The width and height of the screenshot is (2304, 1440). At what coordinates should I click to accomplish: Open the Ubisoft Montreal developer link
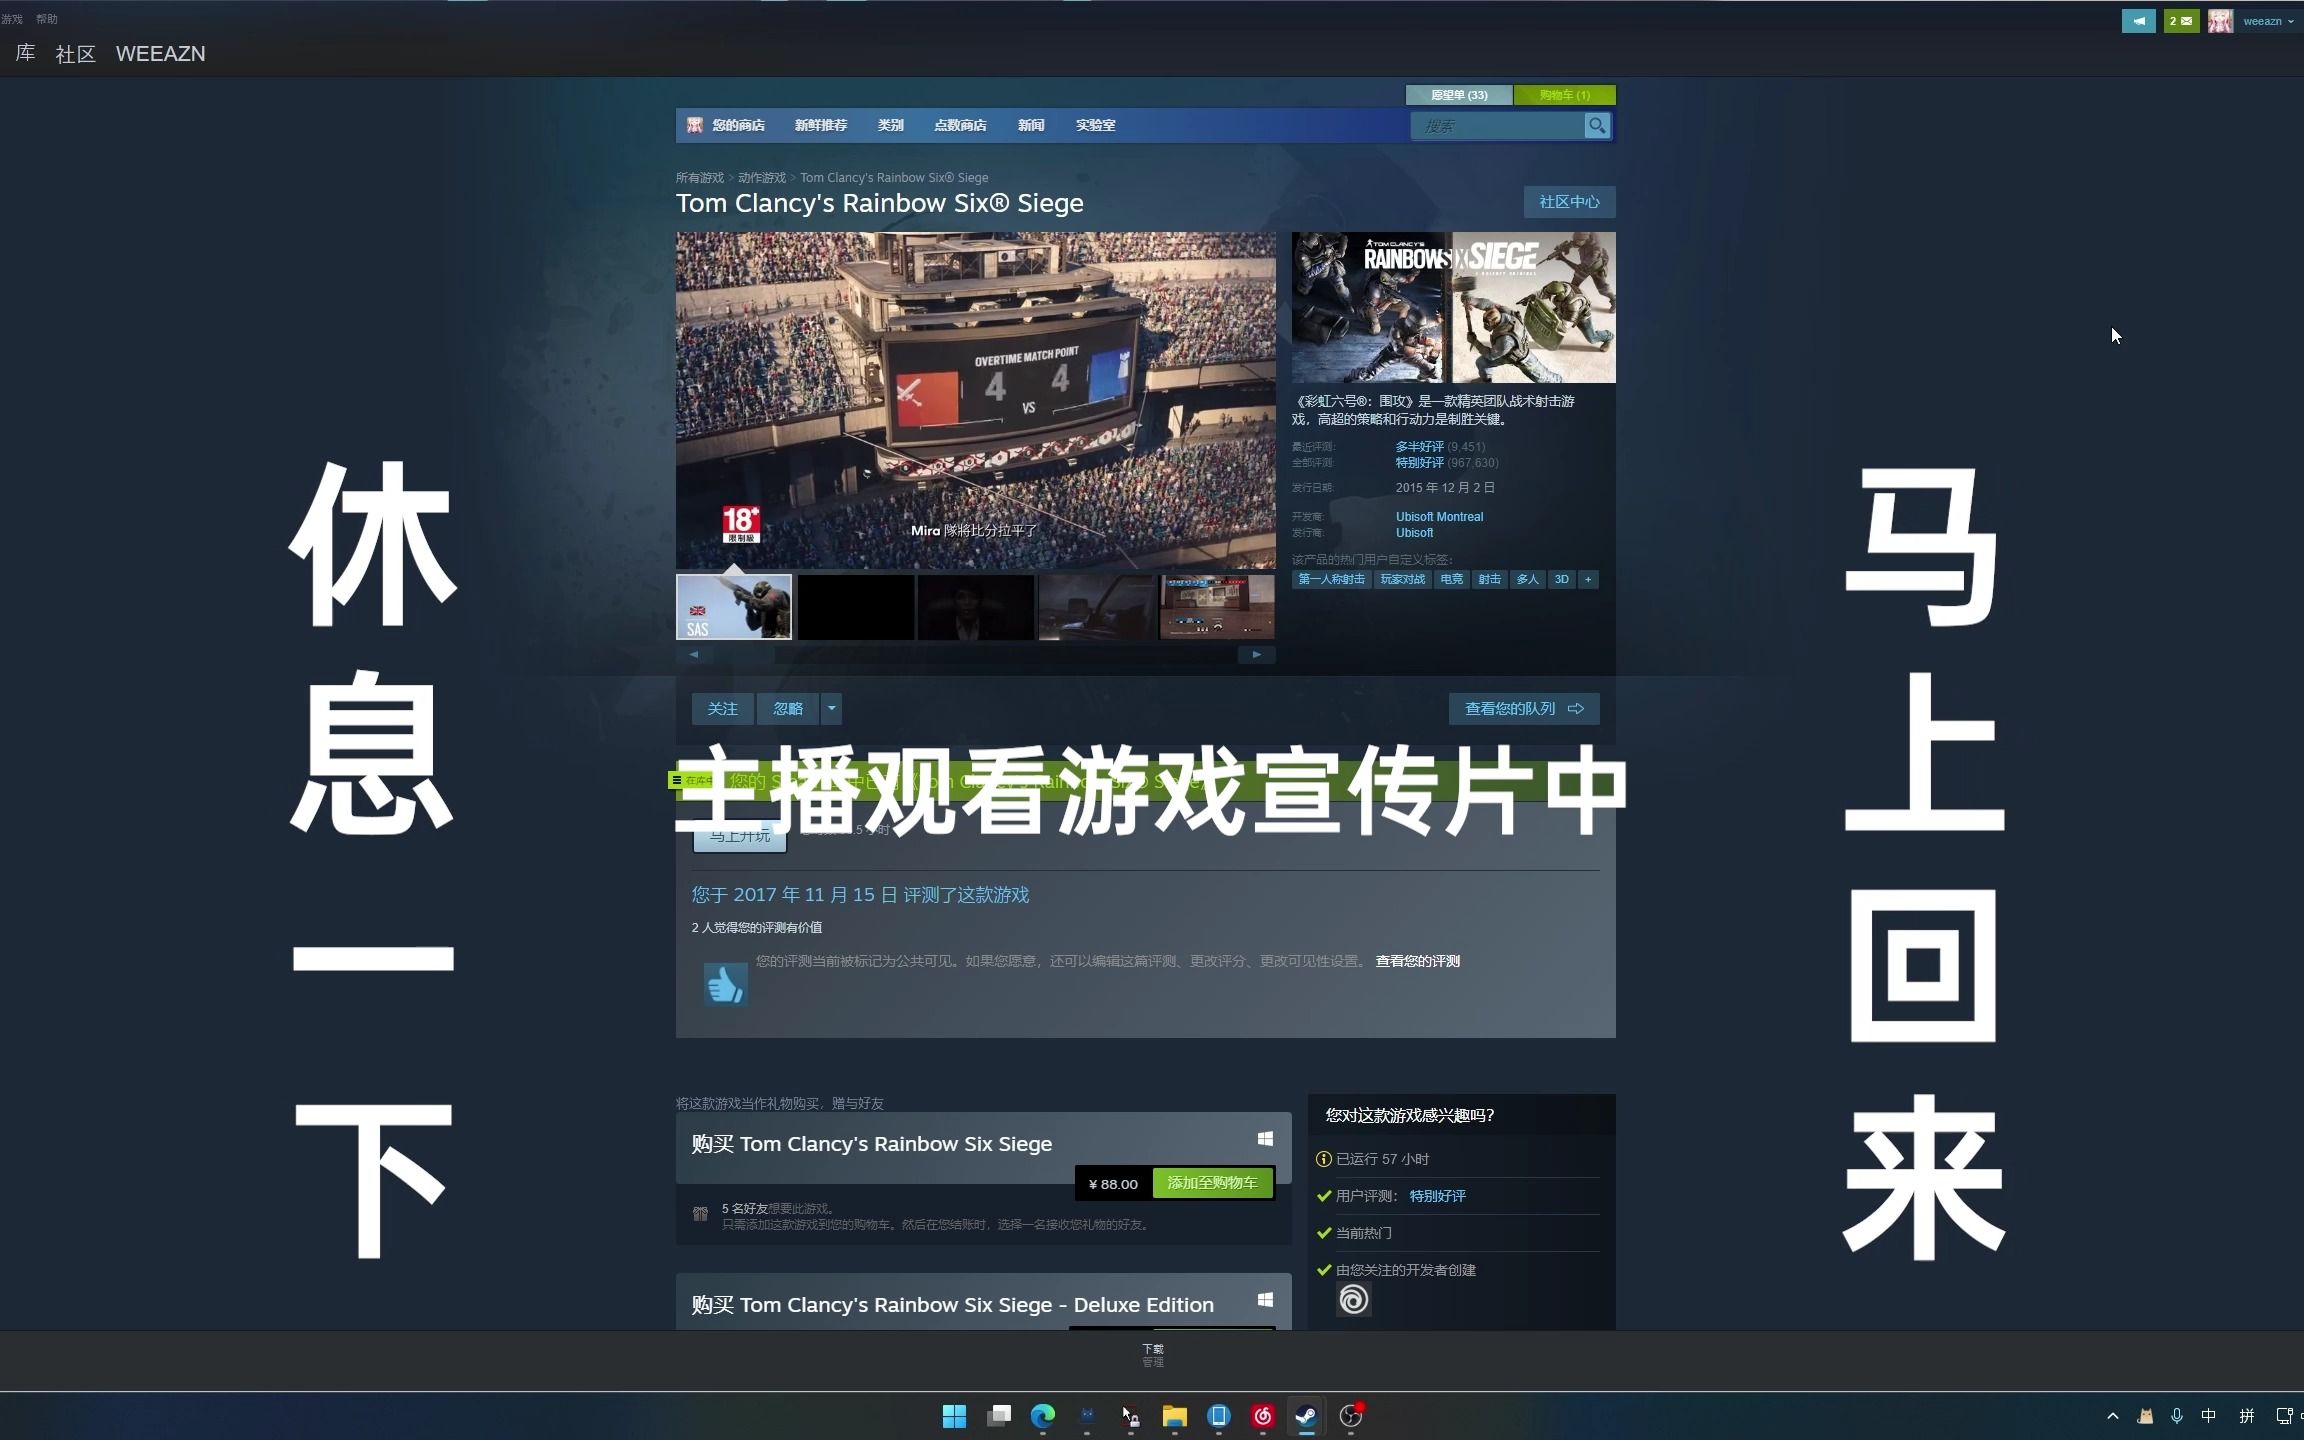(x=1439, y=517)
